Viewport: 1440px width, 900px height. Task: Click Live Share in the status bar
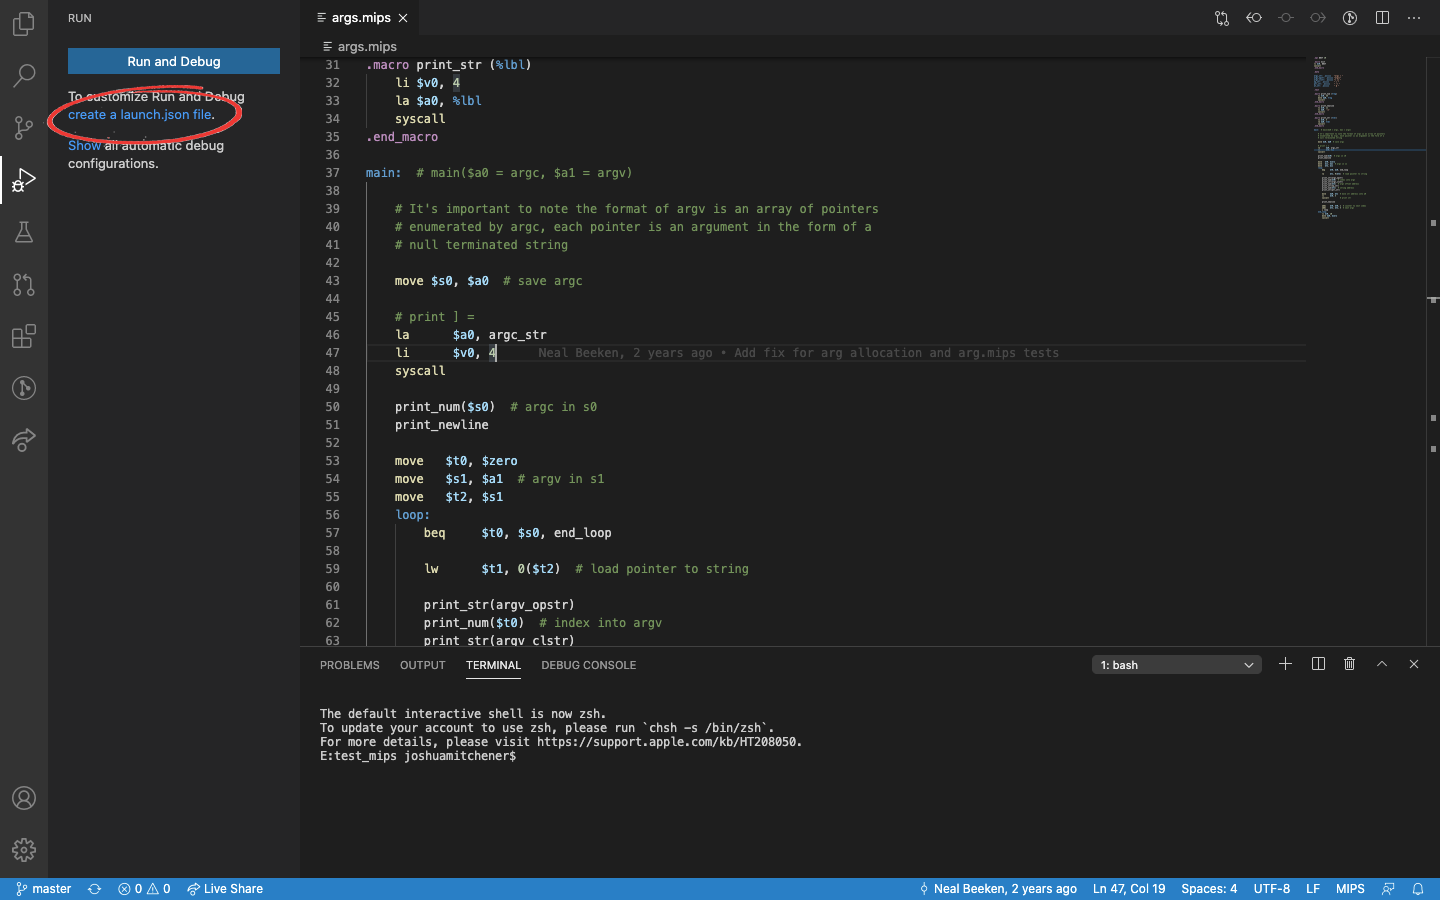tap(225, 889)
